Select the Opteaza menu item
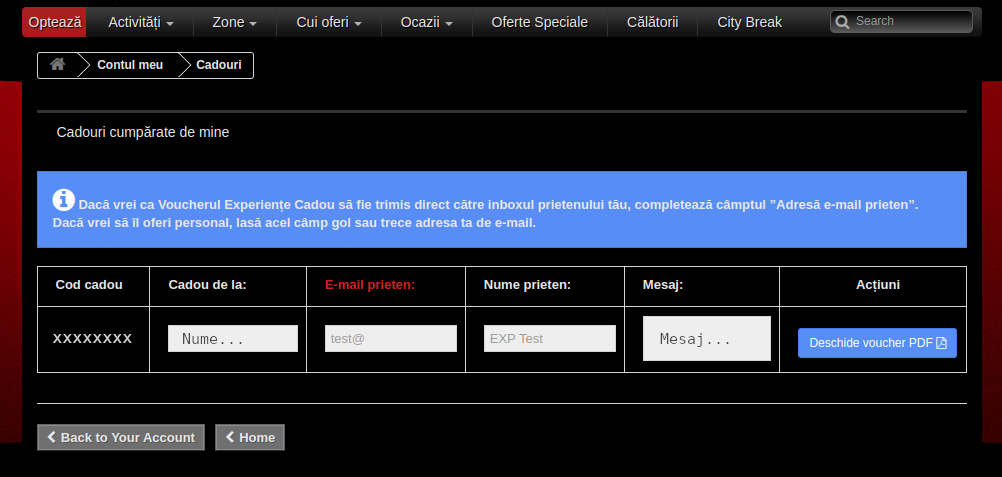1002x477 pixels. [x=54, y=22]
